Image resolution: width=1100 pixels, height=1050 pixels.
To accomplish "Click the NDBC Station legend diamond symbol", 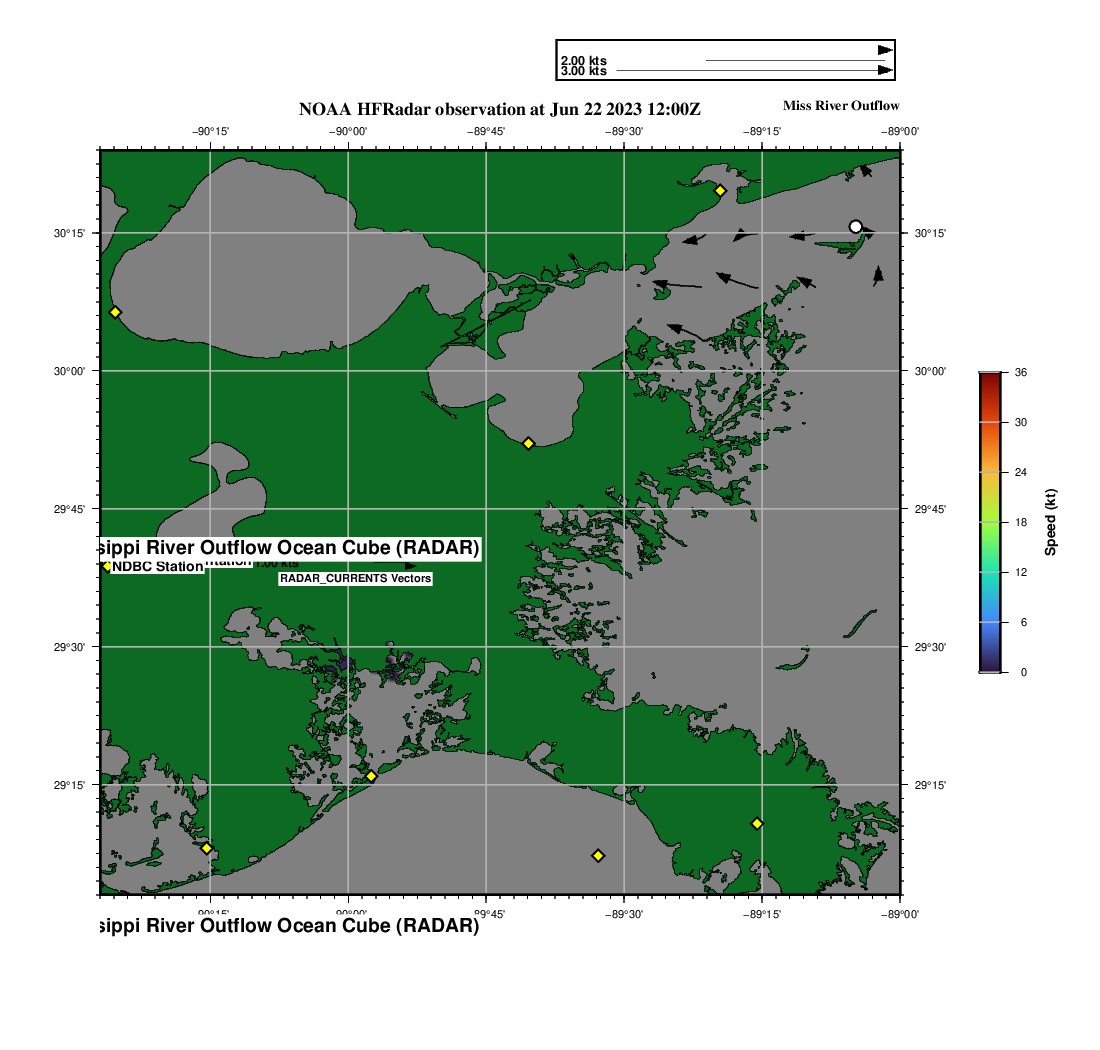I will point(107,566).
